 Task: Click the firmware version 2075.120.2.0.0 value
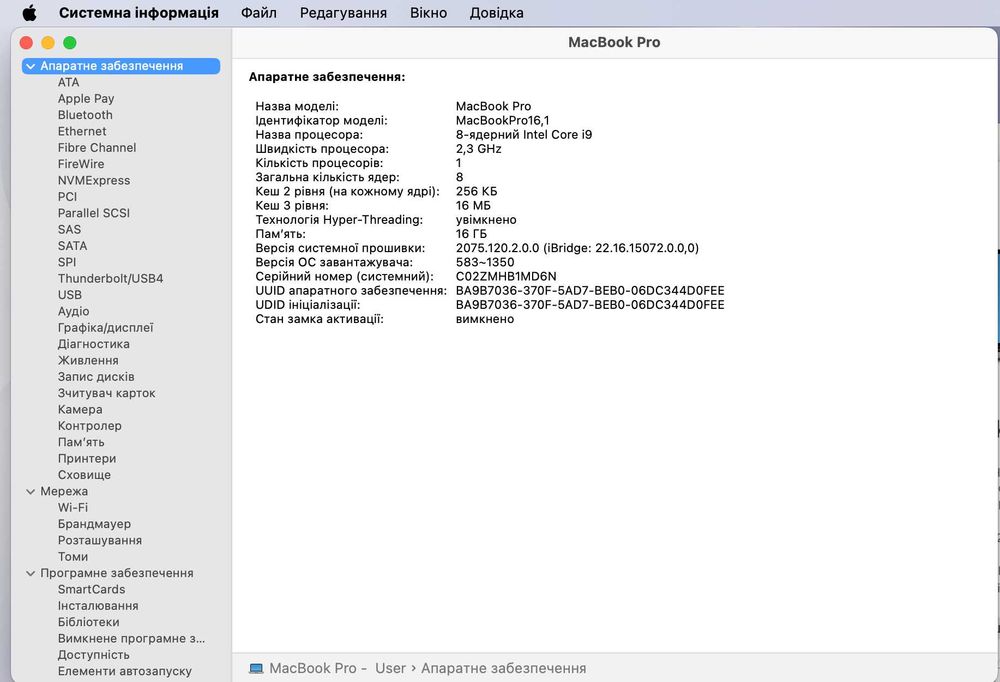[x=577, y=248]
